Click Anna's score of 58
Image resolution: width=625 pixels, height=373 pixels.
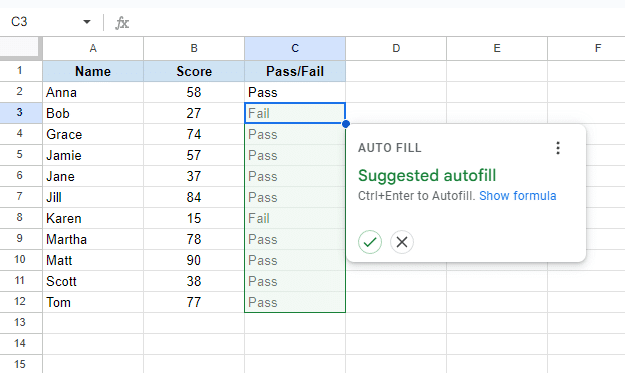pyautogui.click(x=194, y=92)
